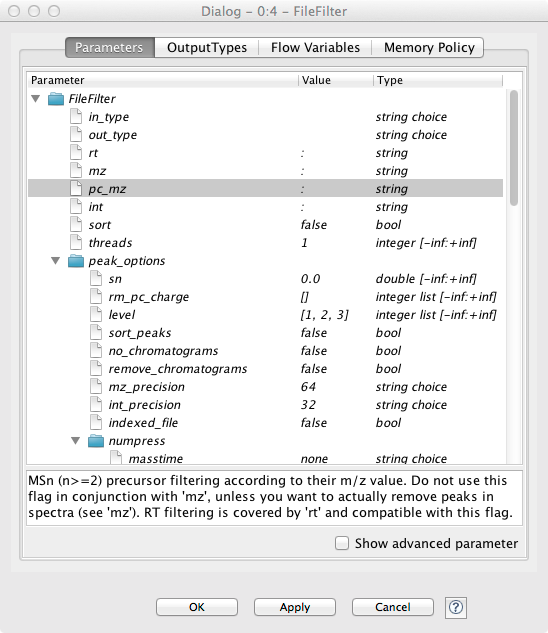Enable Show advanced parameter checkbox
Image resolution: width=548 pixels, height=633 pixels.
click(x=342, y=543)
